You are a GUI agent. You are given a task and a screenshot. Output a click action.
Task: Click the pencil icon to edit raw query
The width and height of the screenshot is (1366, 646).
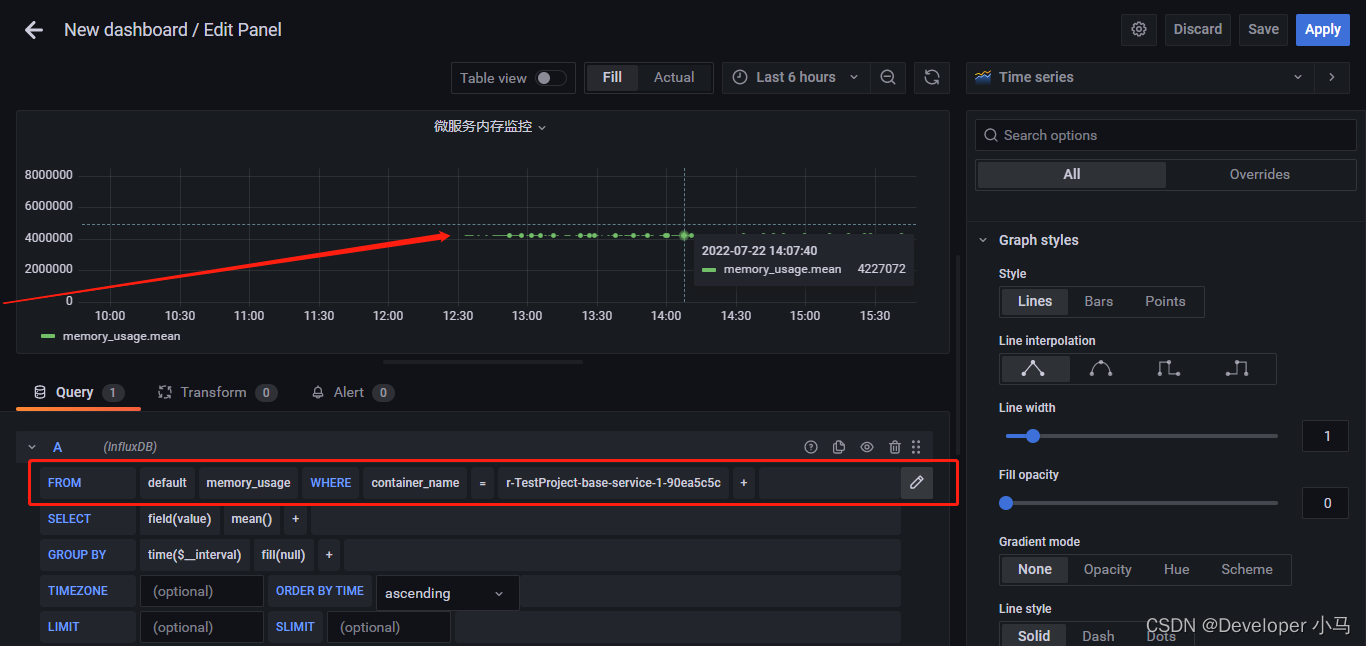tap(916, 483)
